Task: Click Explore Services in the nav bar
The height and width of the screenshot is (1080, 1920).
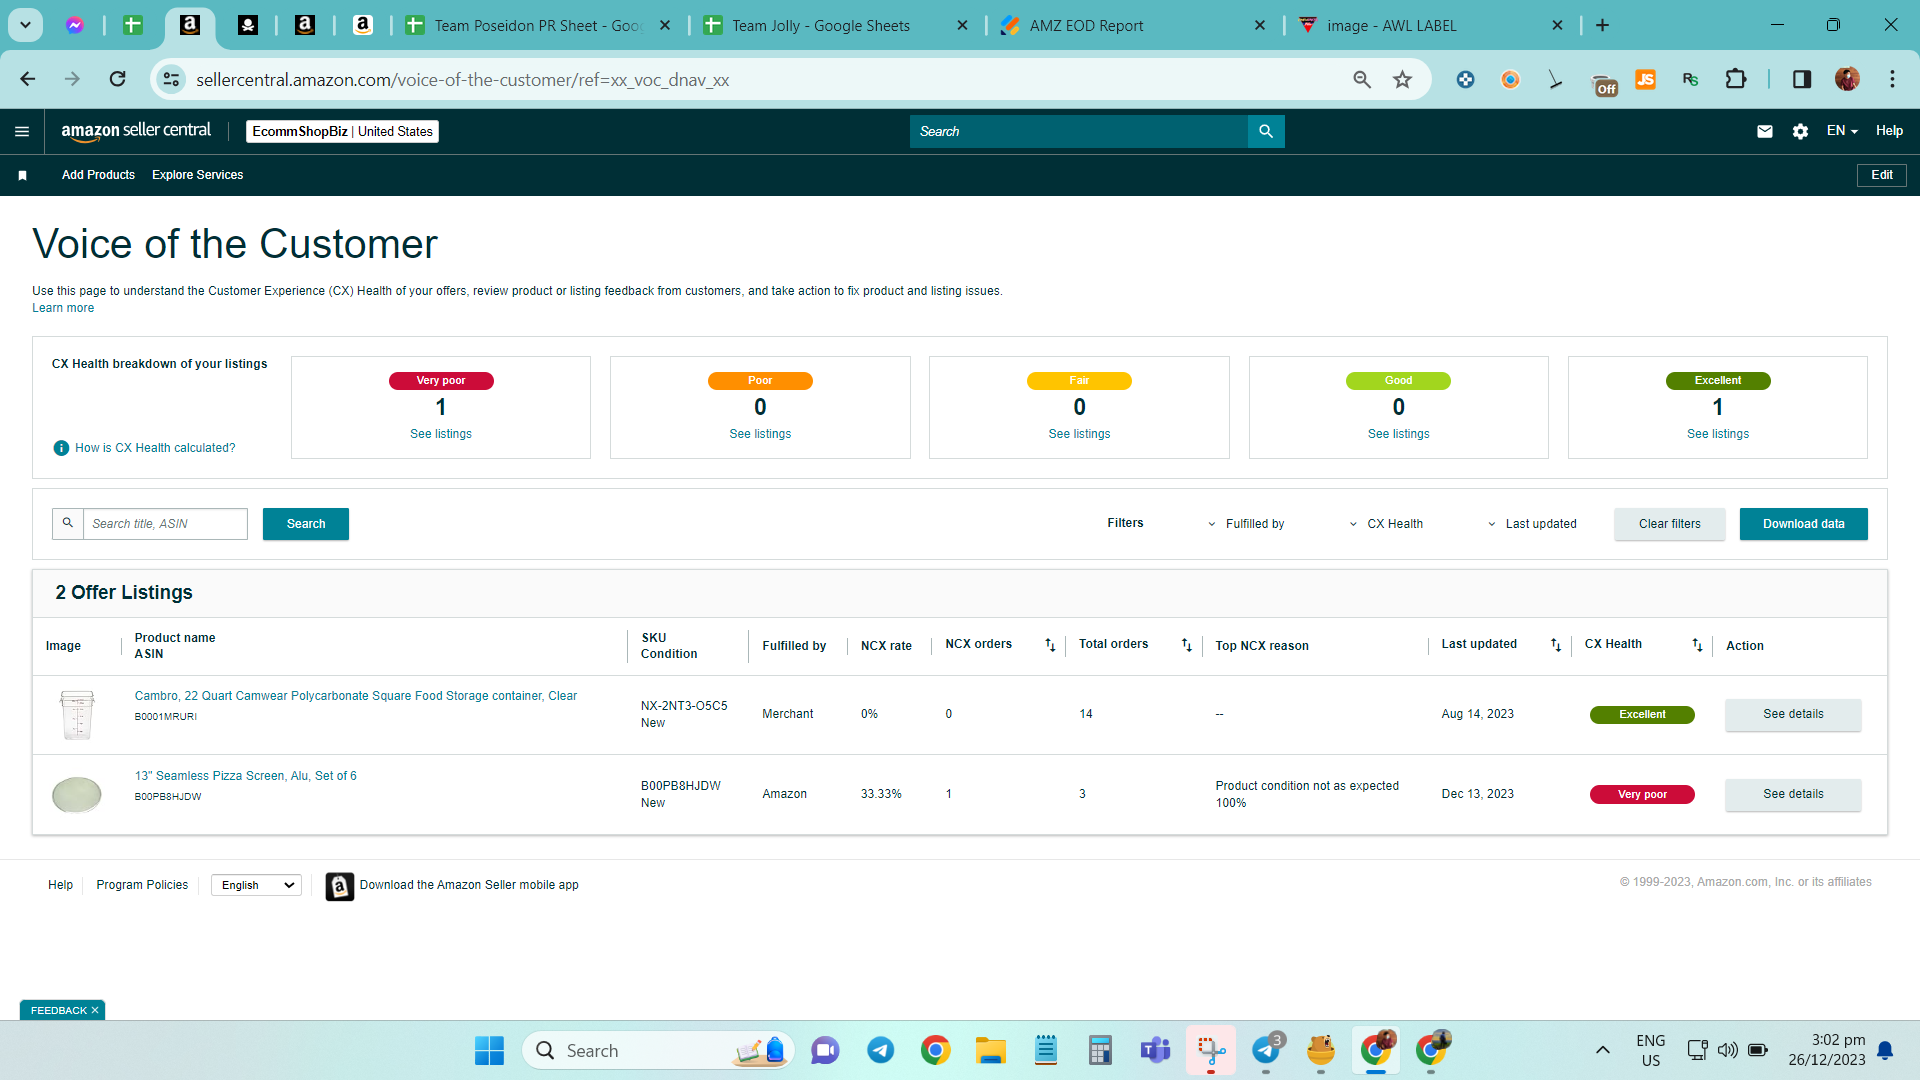Action: click(198, 175)
